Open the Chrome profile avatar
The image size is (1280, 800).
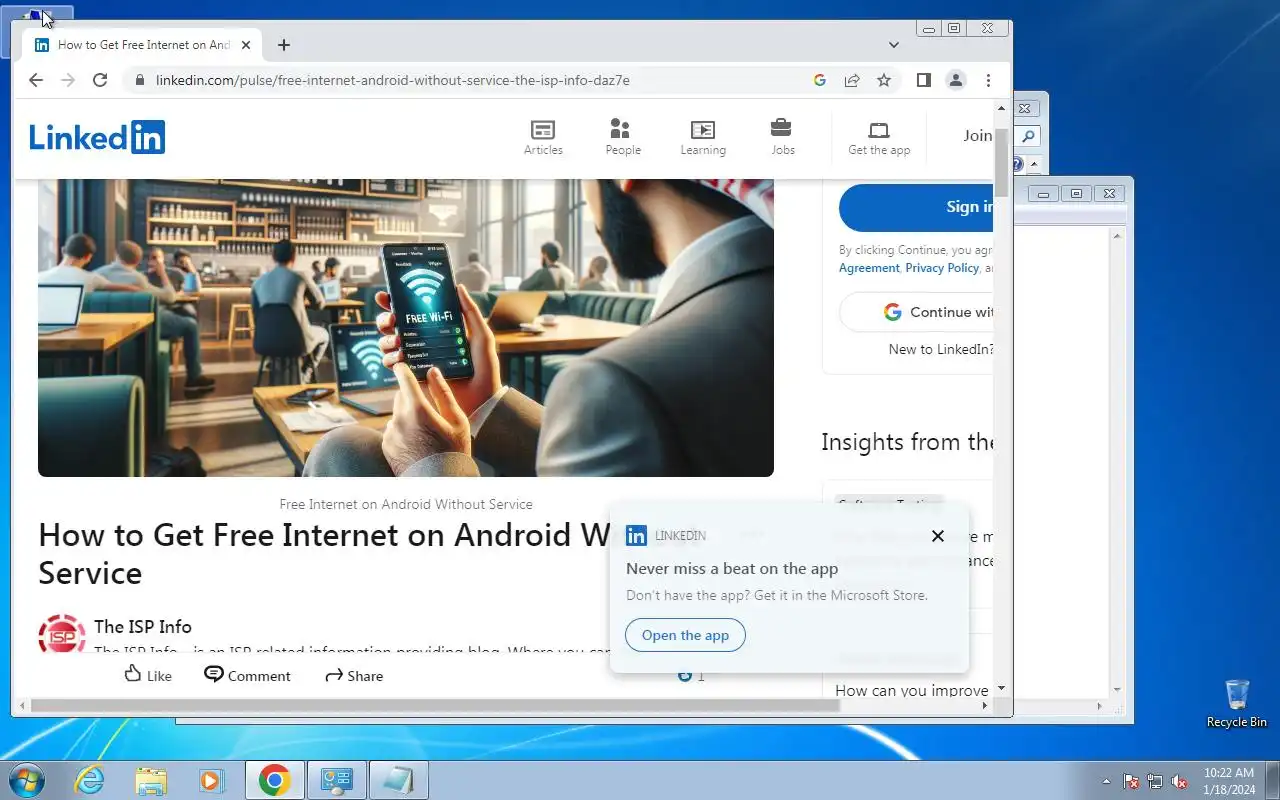(x=956, y=80)
